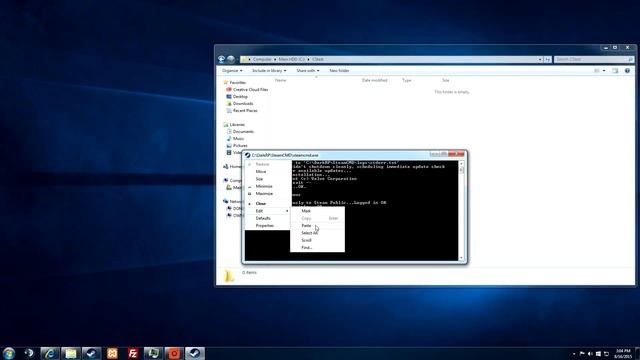The height and width of the screenshot is (360, 640).
Task: Select Favorites in navigation pane
Action: pyautogui.click(x=238, y=82)
